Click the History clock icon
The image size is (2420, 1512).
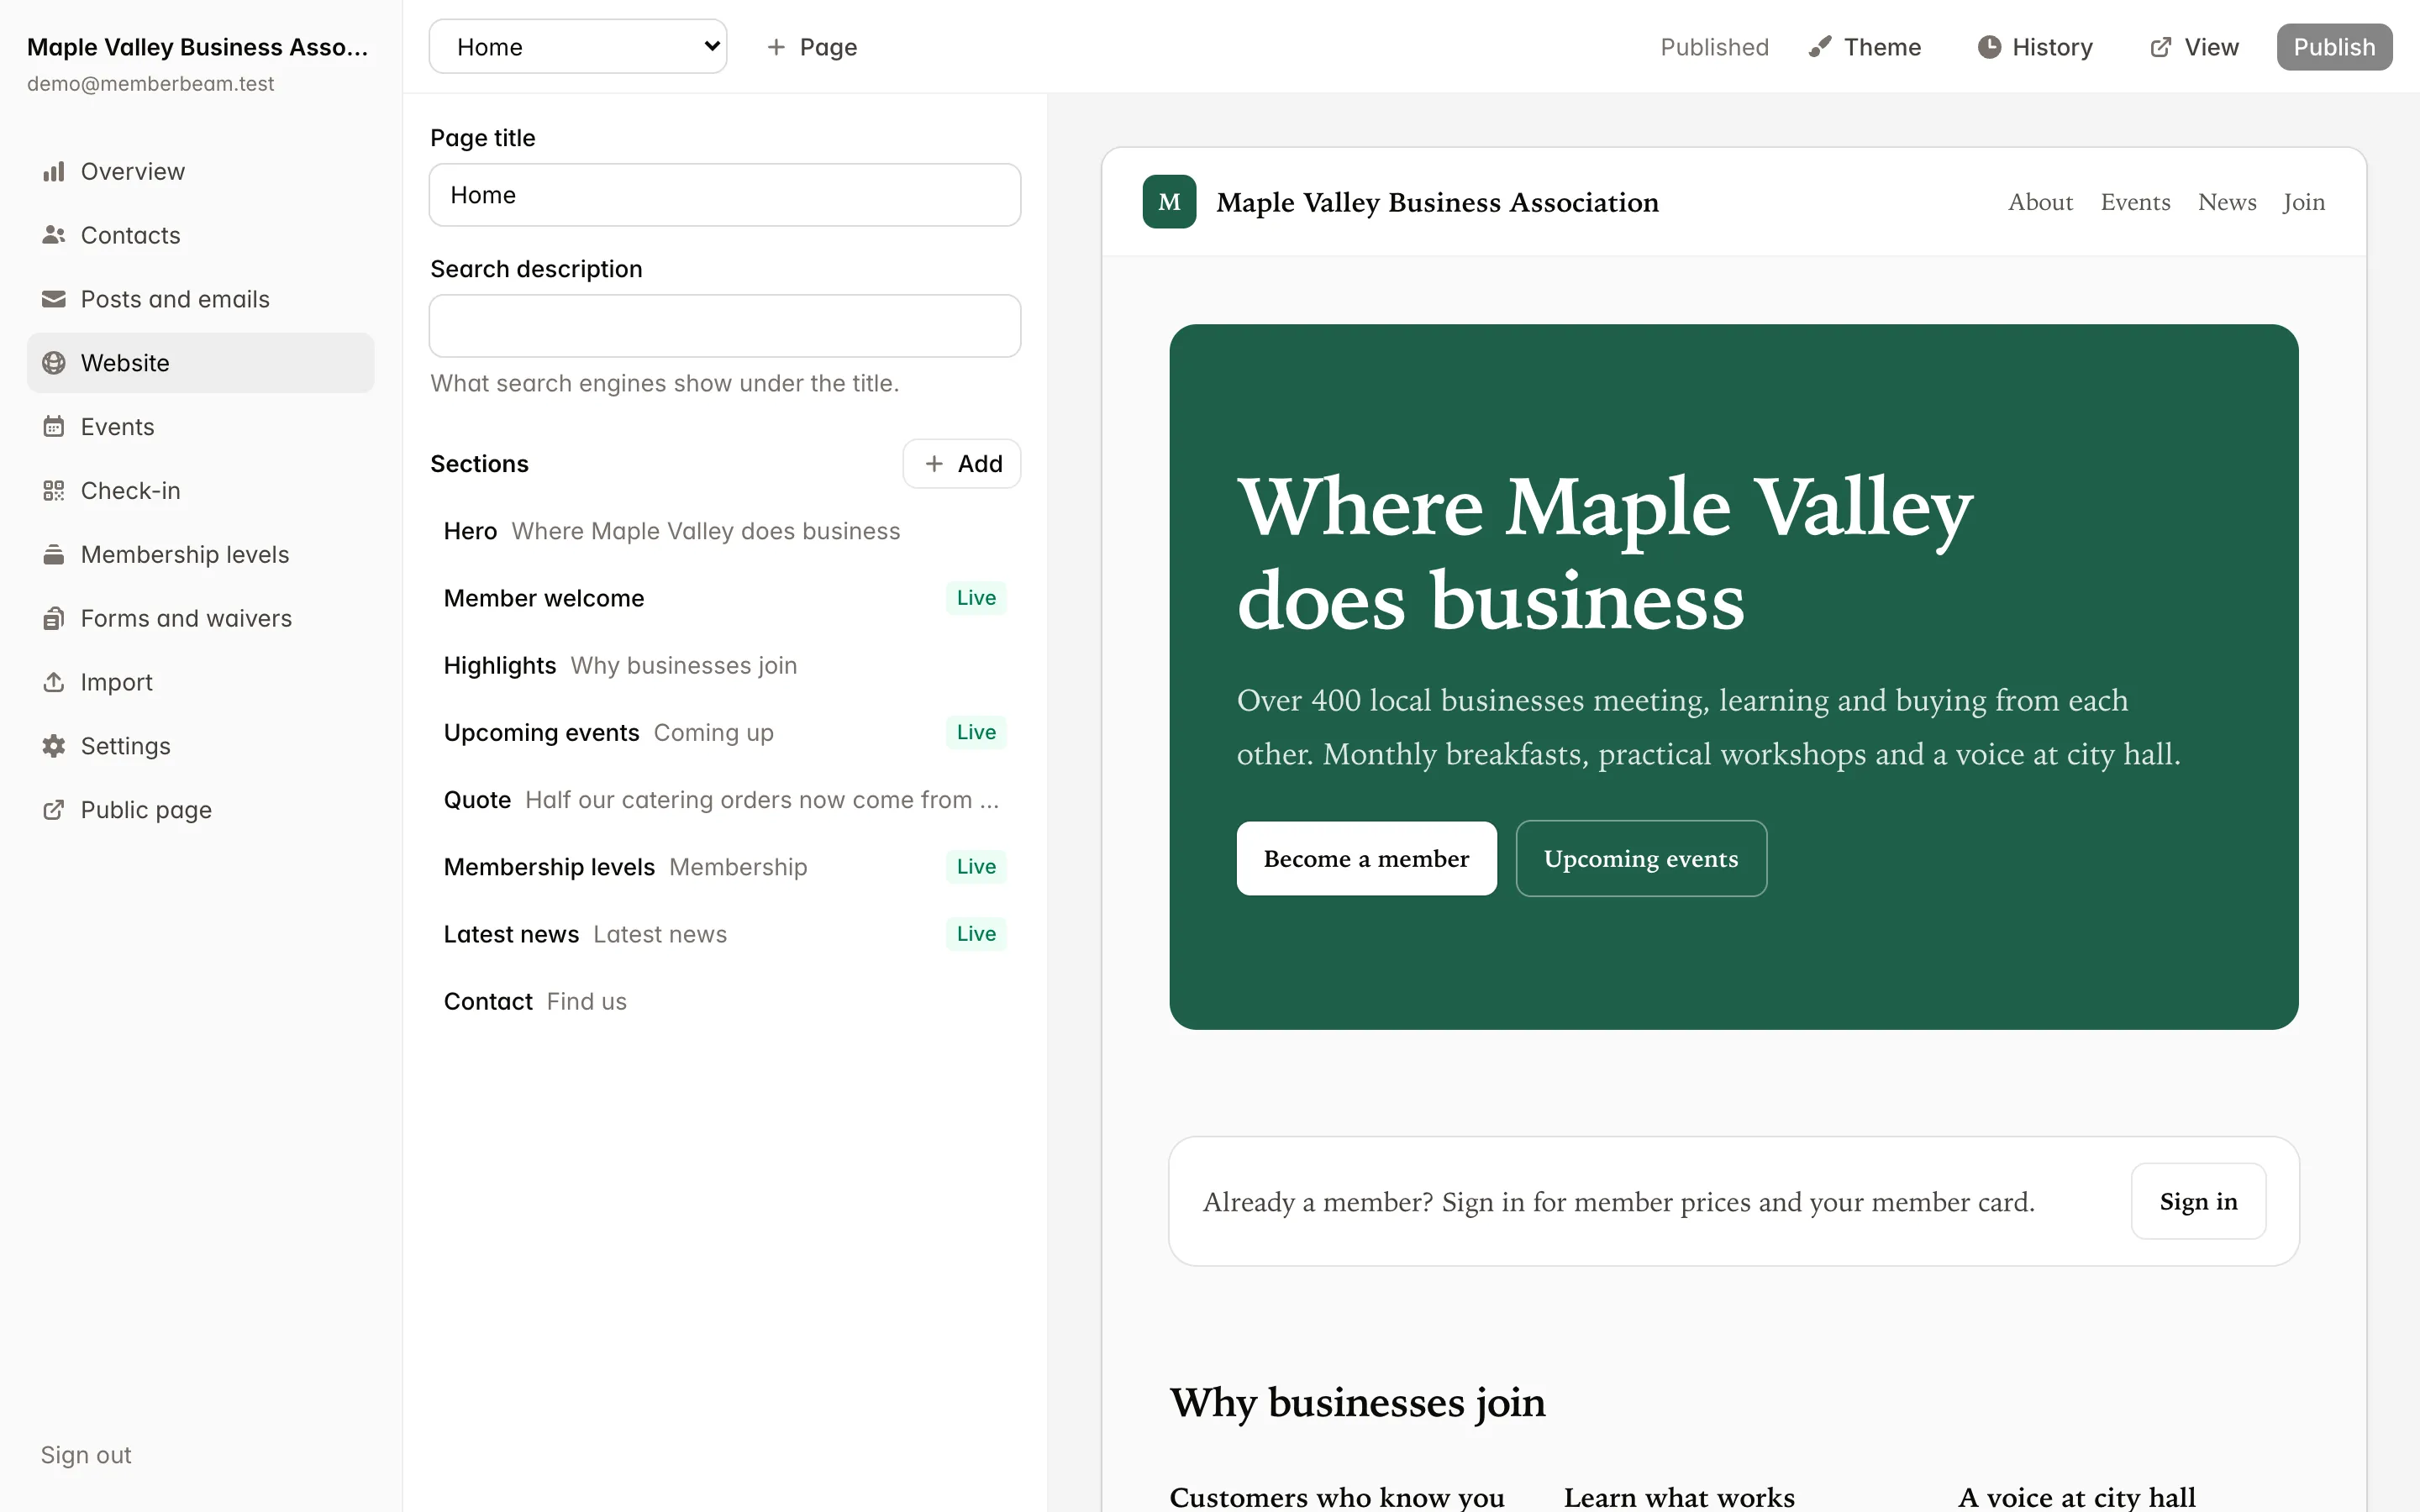(1989, 47)
